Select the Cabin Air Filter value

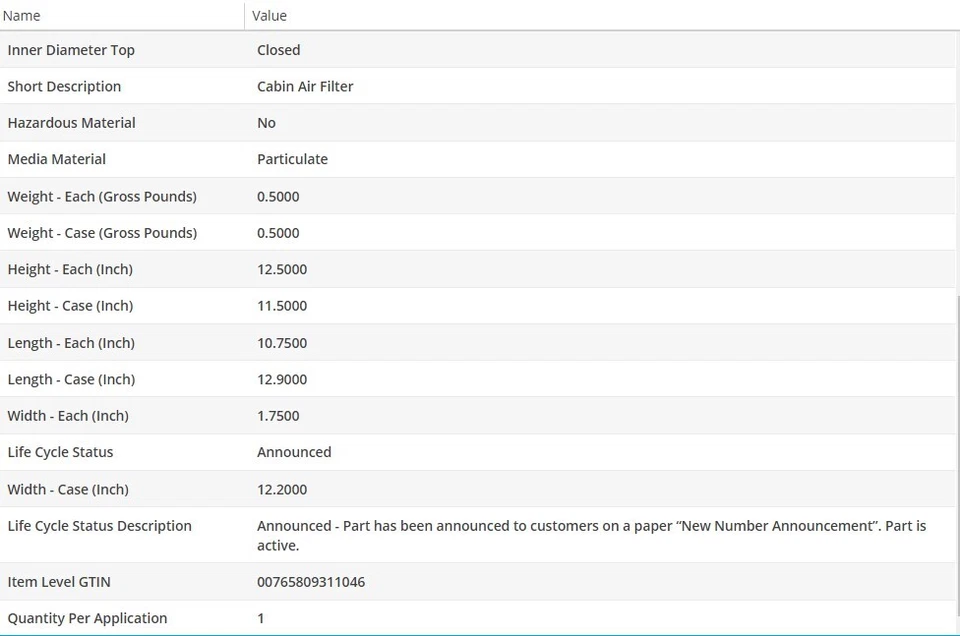tap(305, 86)
